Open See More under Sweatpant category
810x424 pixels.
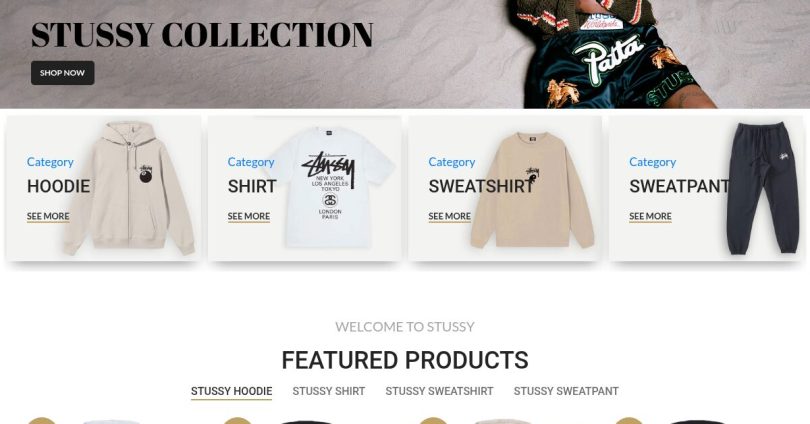pos(650,216)
